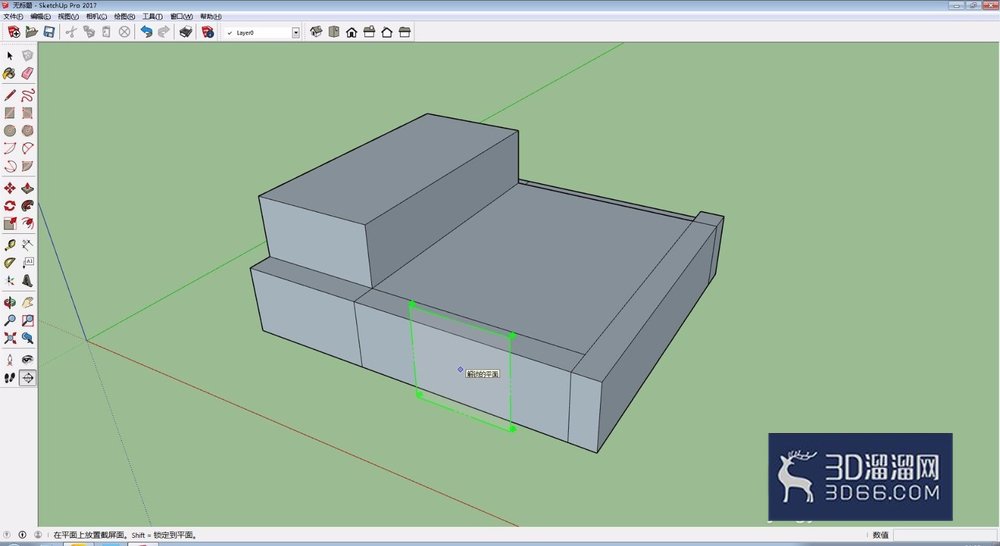Select the Zoom magnifier tool
The height and width of the screenshot is (546, 1000).
click(x=10, y=320)
